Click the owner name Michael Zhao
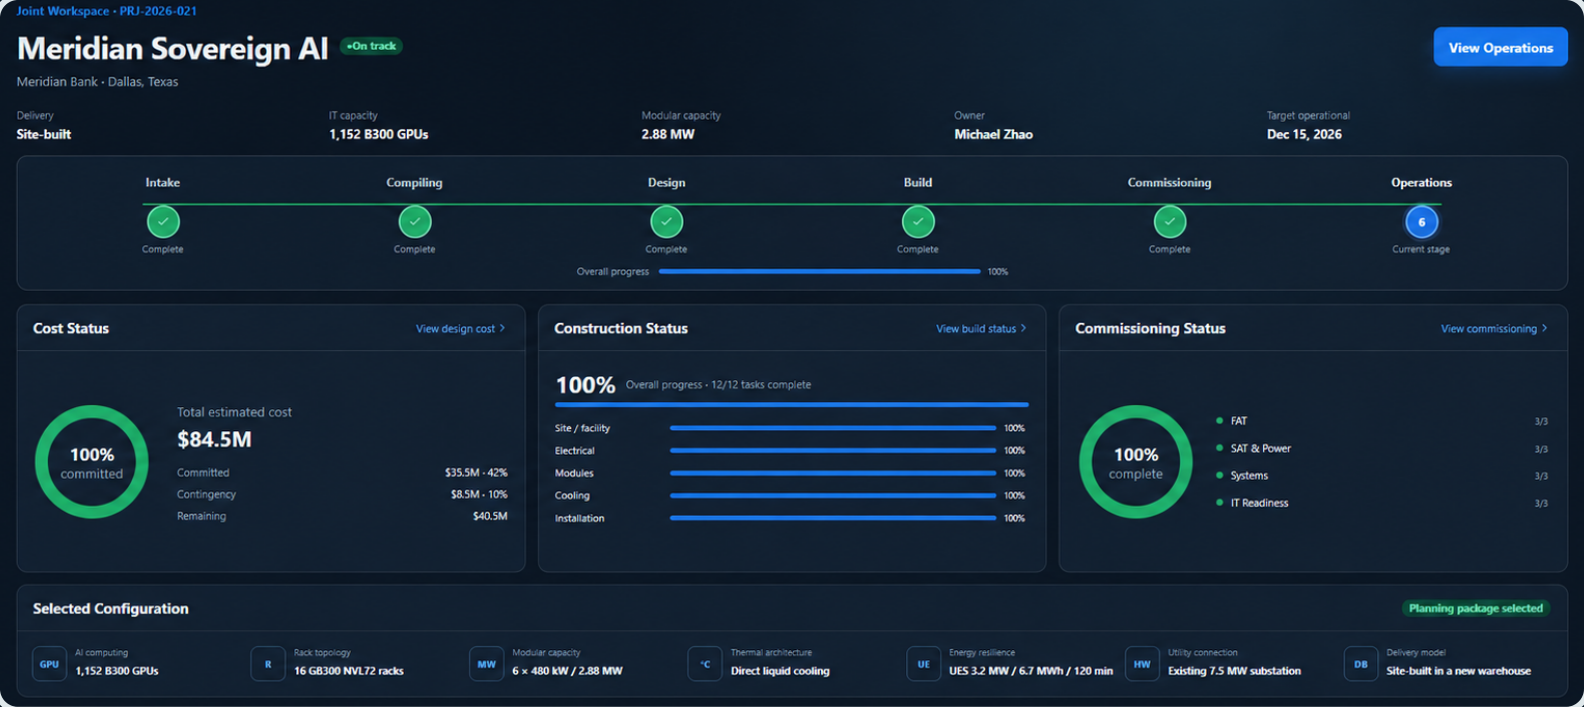Image resolution: width=1584 pixels, height=707 pixels. tap(993, 134)
